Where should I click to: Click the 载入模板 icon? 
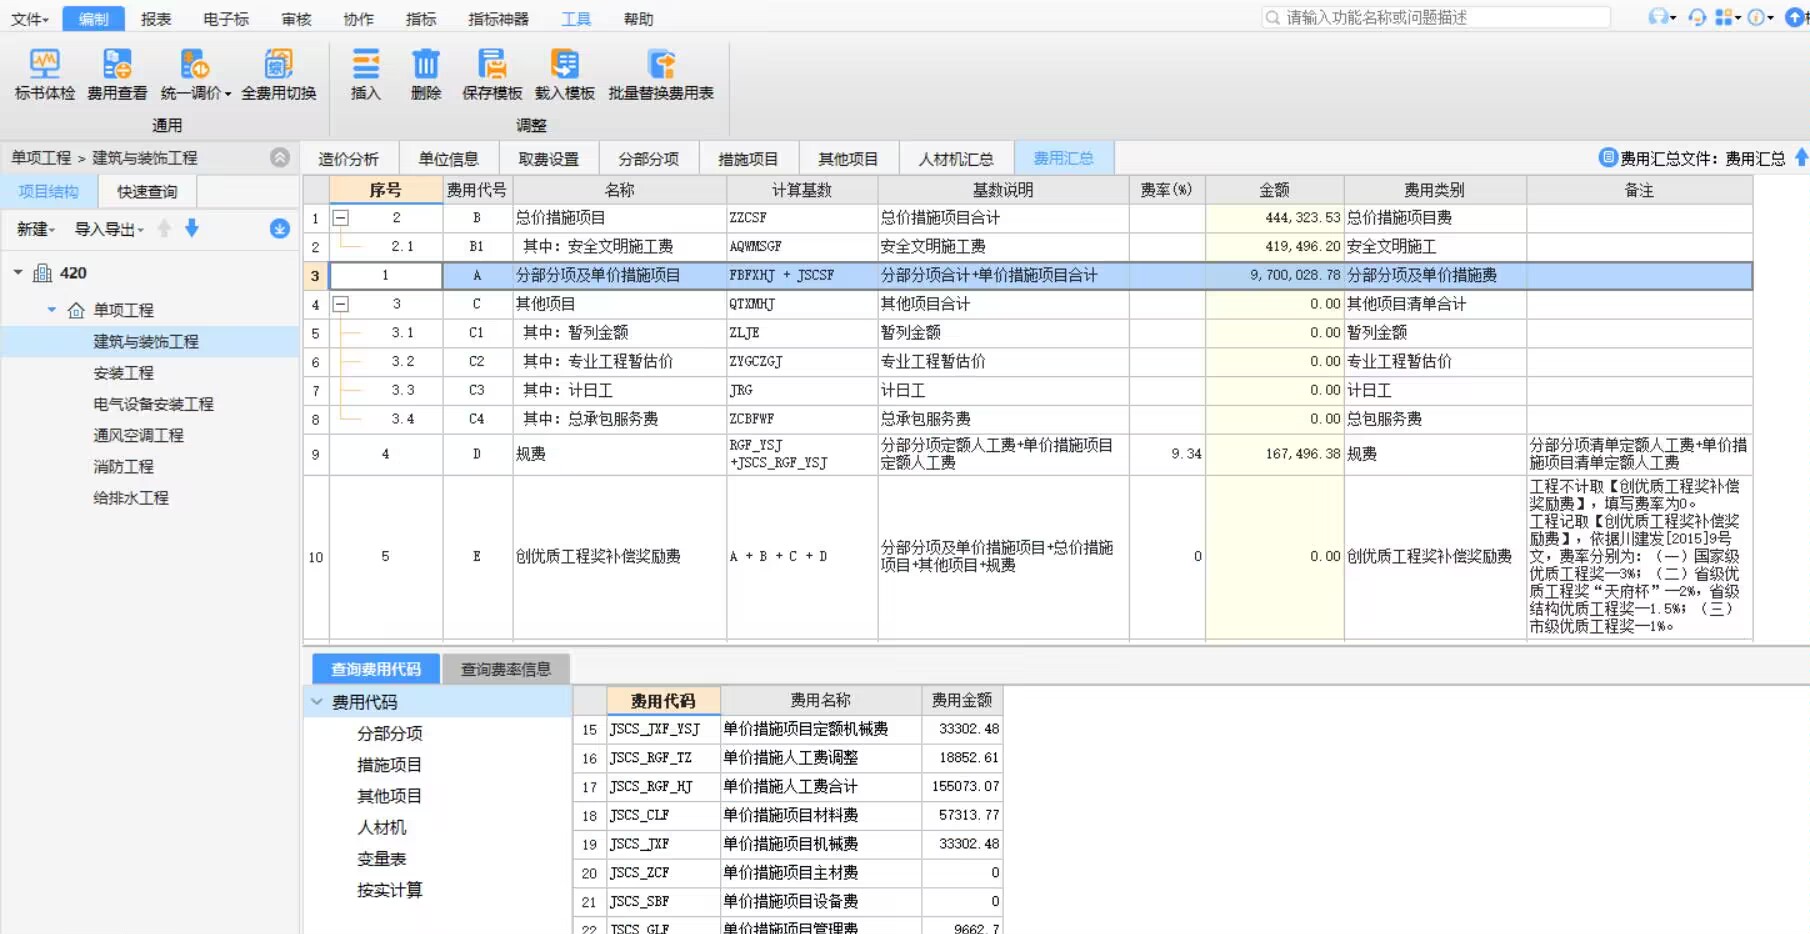click(x=565, y=65)
